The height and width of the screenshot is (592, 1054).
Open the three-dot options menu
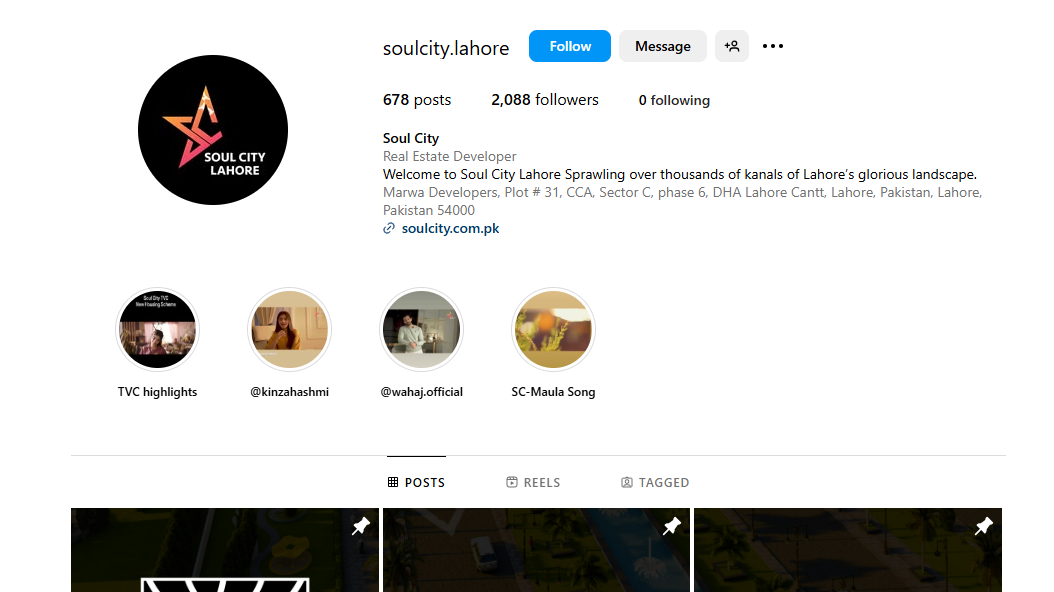(772, 46)
